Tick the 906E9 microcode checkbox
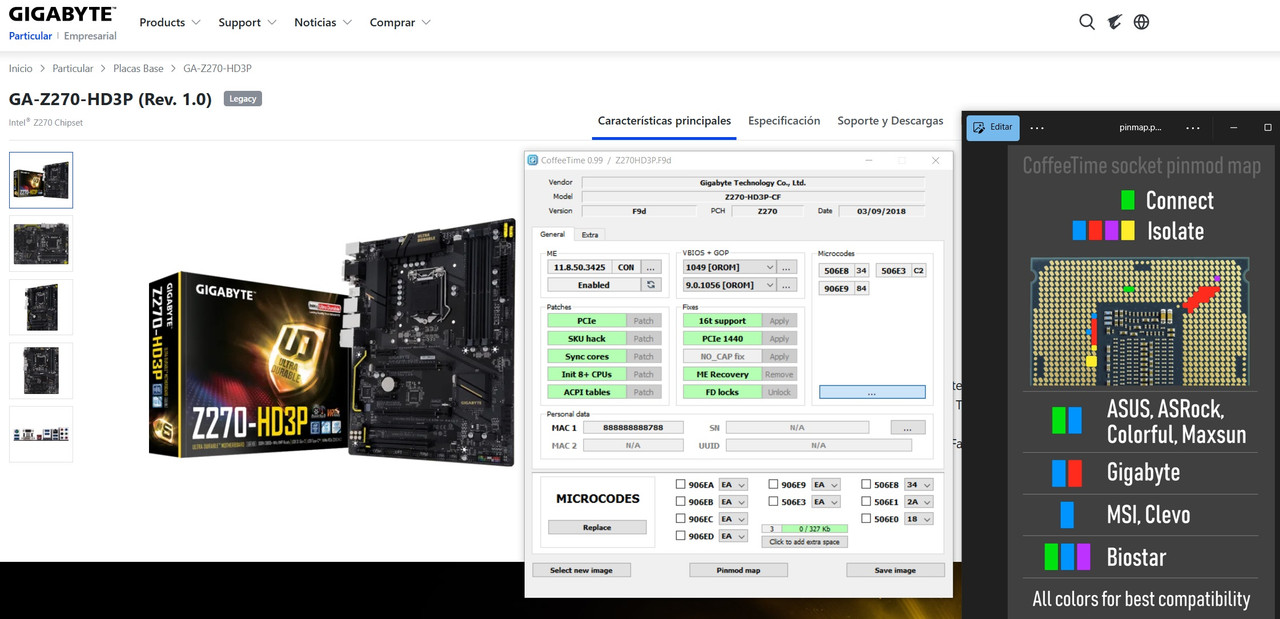The image size is (1280, 619). (x=774, y=485)
